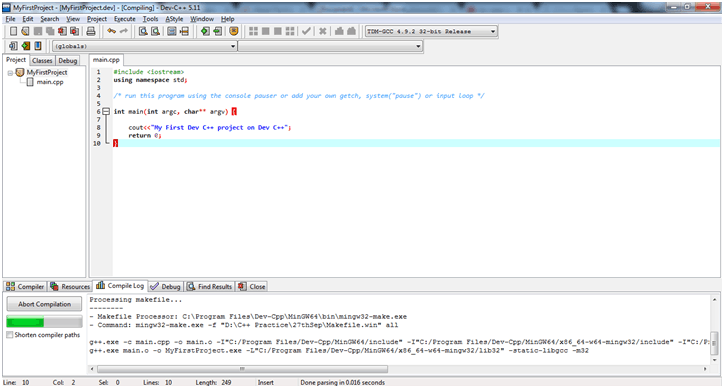Open the Edit menu

(x=28, y=19)
